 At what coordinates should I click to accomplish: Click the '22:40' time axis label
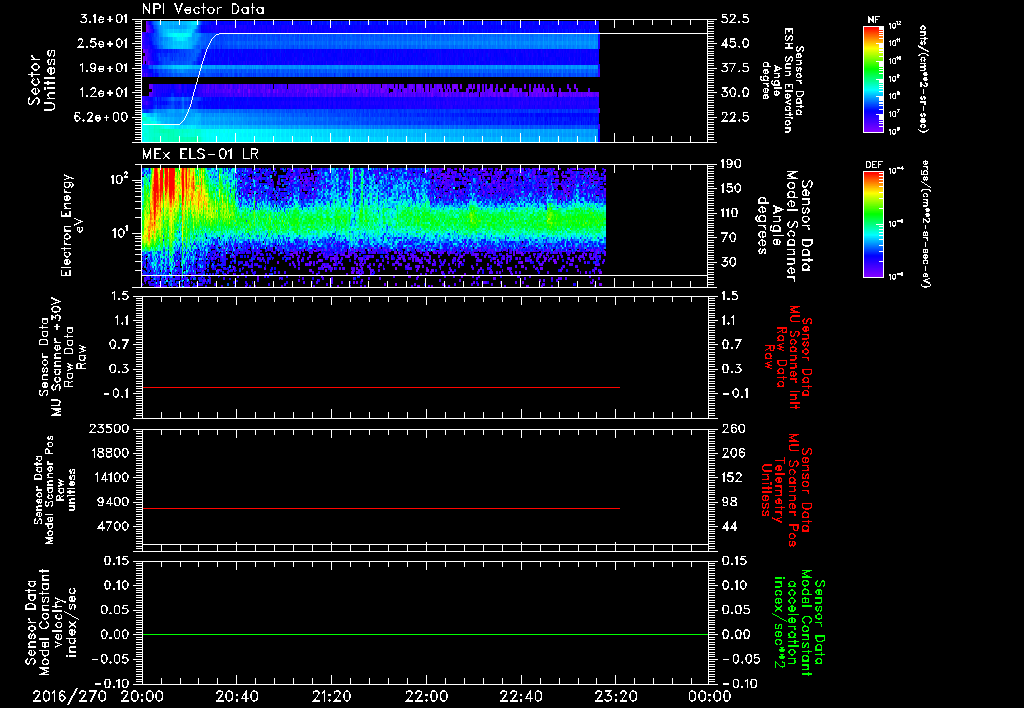point(520,696)
